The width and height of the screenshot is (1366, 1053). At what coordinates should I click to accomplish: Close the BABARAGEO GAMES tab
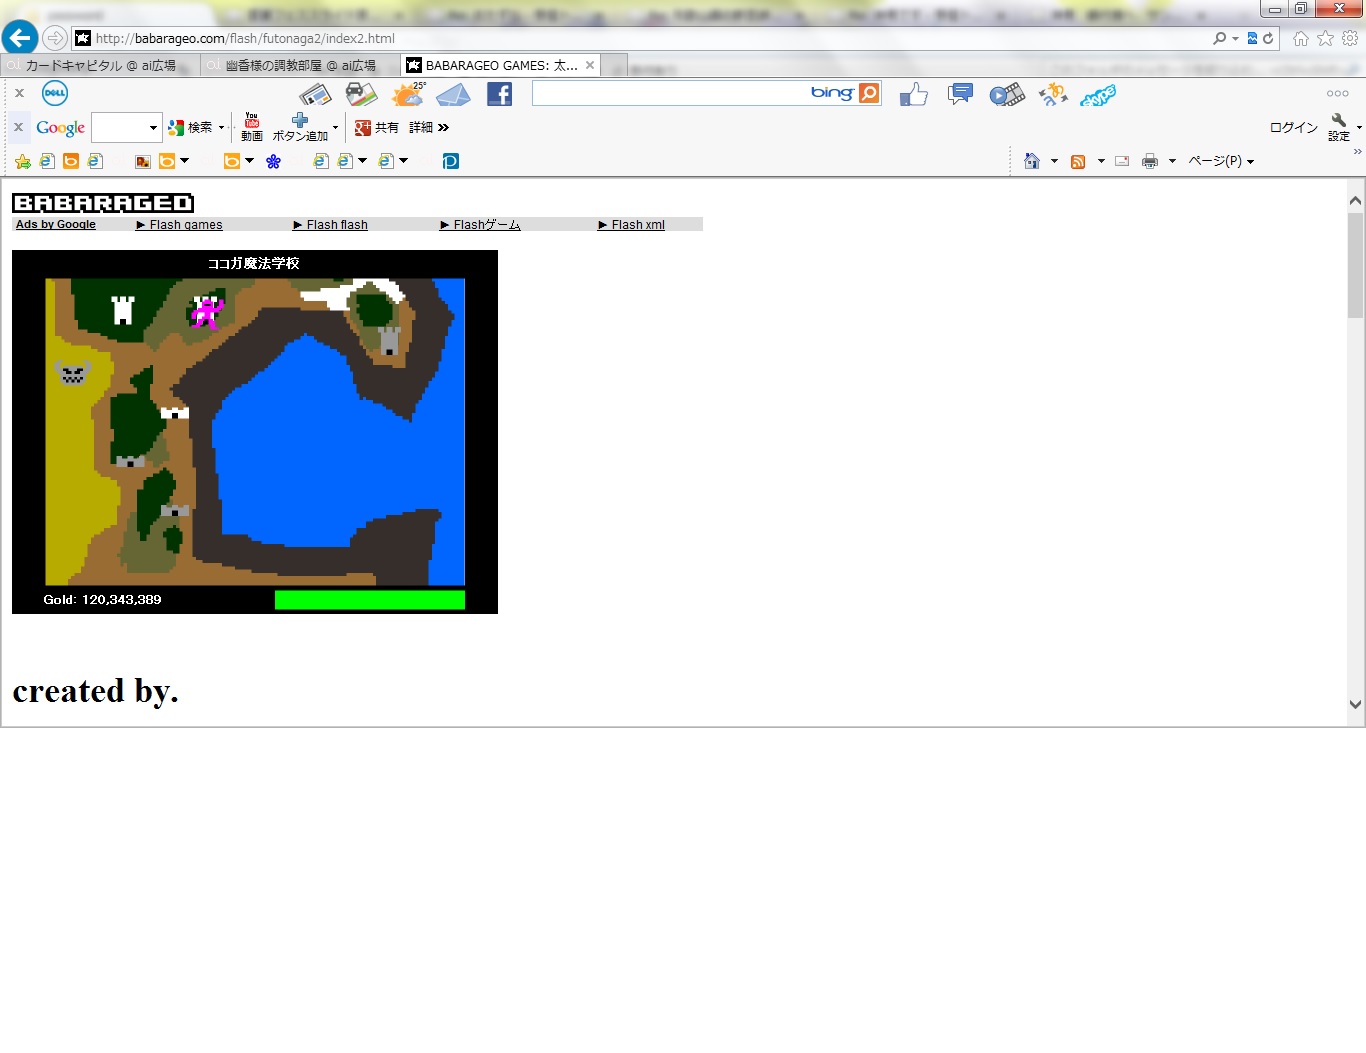[590, 65]
